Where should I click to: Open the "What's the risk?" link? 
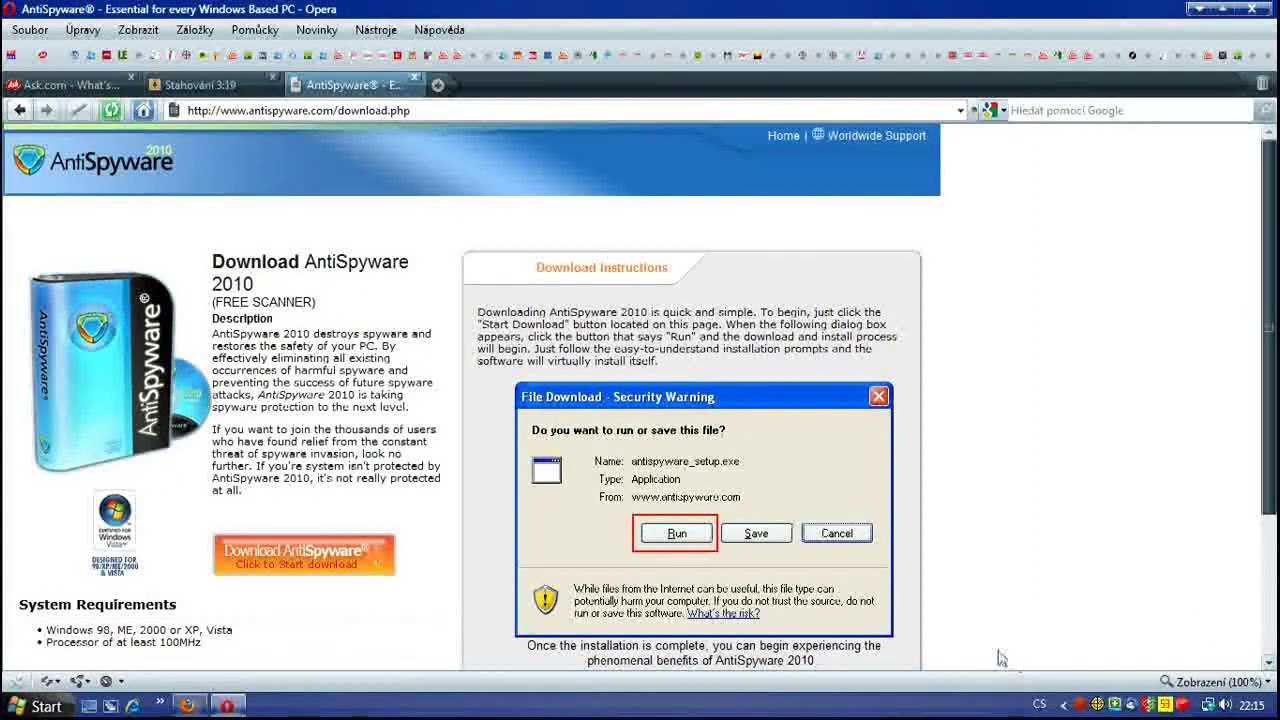pos(723,614)
